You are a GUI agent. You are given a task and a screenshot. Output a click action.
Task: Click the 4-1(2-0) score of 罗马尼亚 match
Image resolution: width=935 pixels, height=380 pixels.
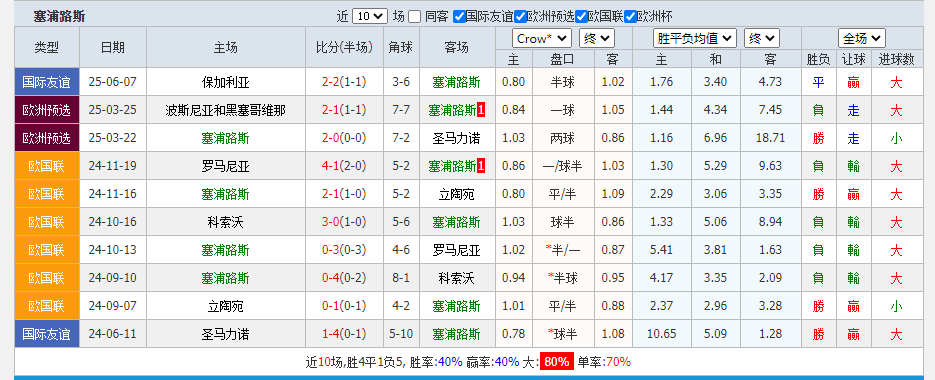[x=343, y=166]
